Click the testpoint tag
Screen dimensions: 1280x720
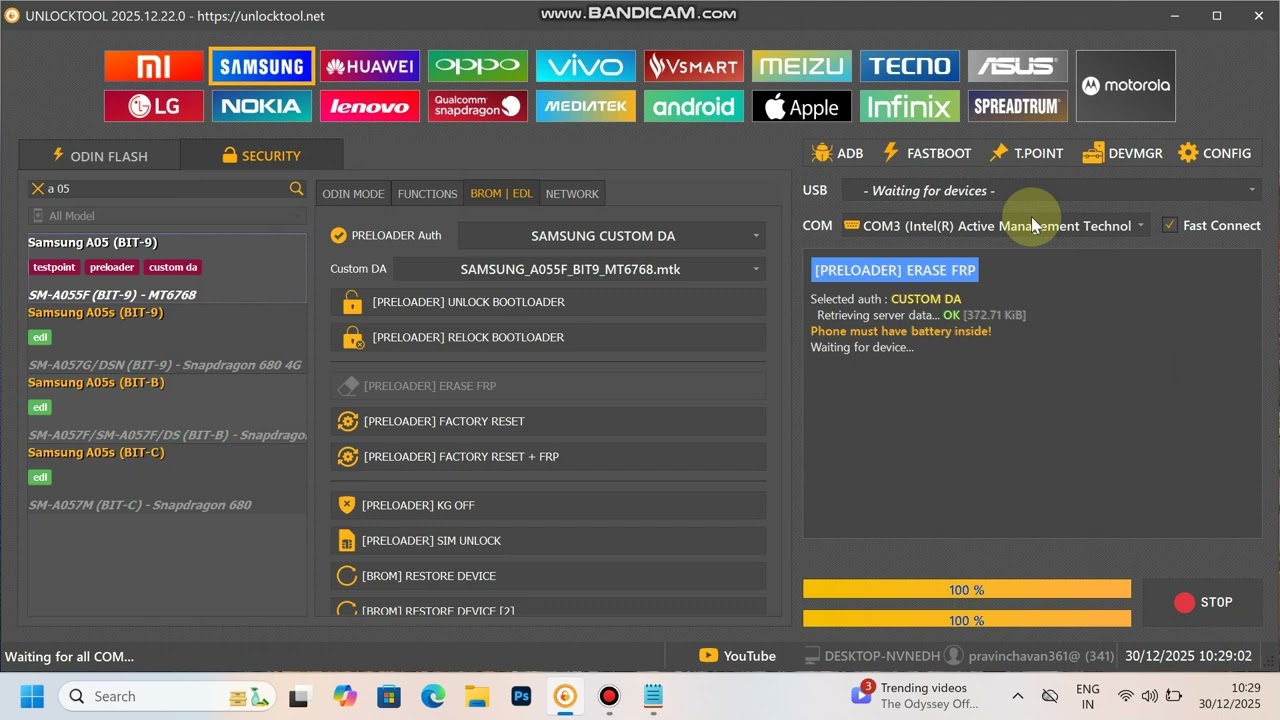54,267
